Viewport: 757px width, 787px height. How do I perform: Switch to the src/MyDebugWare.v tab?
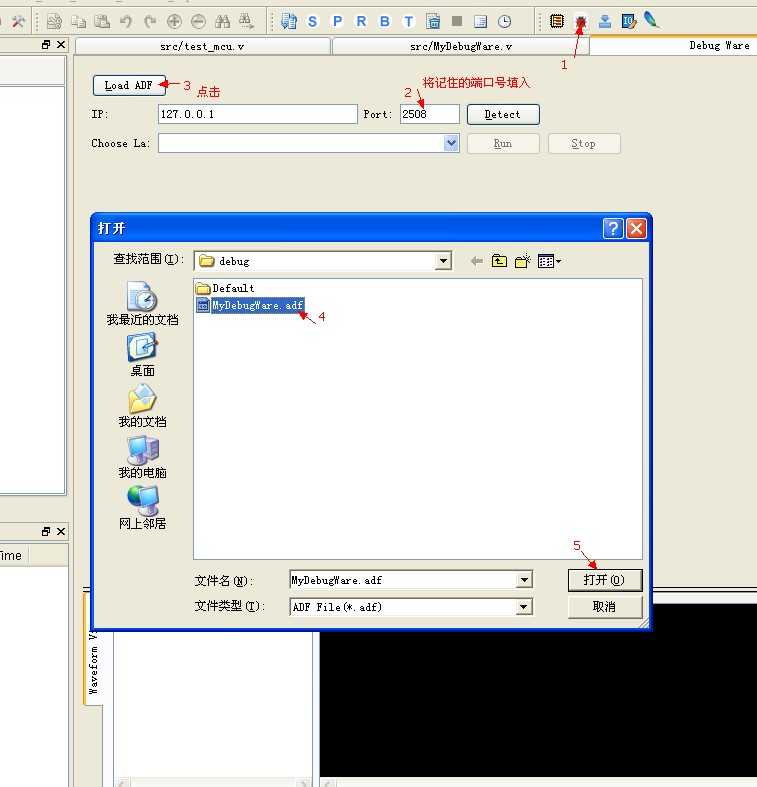(461, 47)
